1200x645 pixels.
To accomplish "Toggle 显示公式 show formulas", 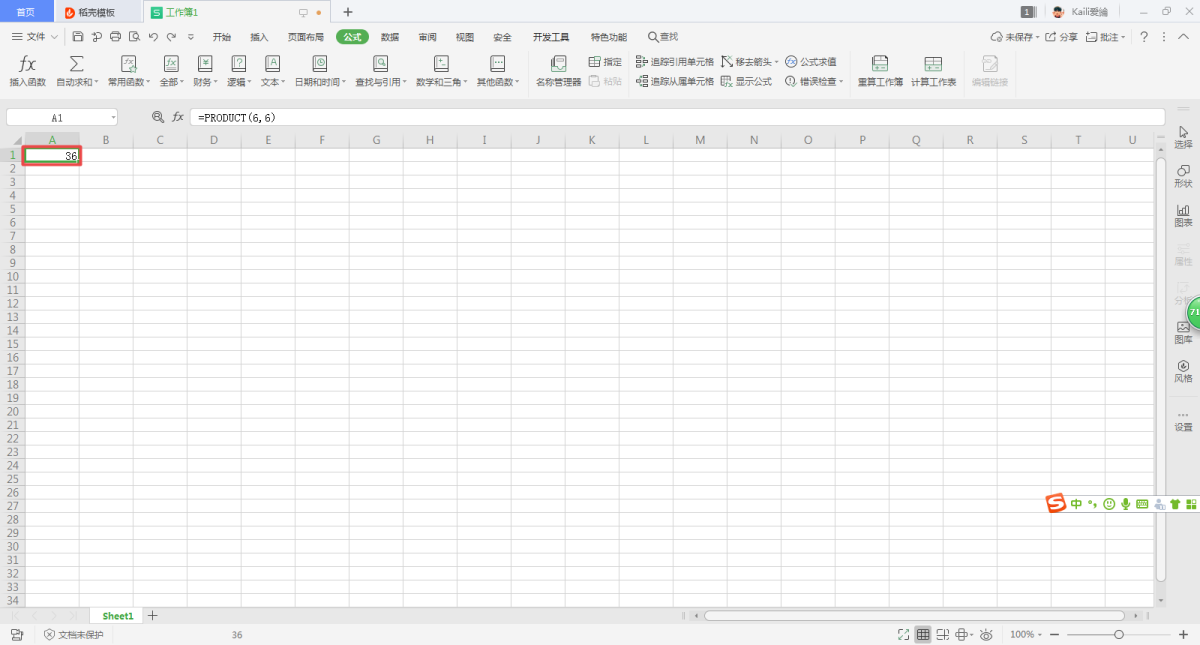I will pyautogui.click(x=746, y=82).
